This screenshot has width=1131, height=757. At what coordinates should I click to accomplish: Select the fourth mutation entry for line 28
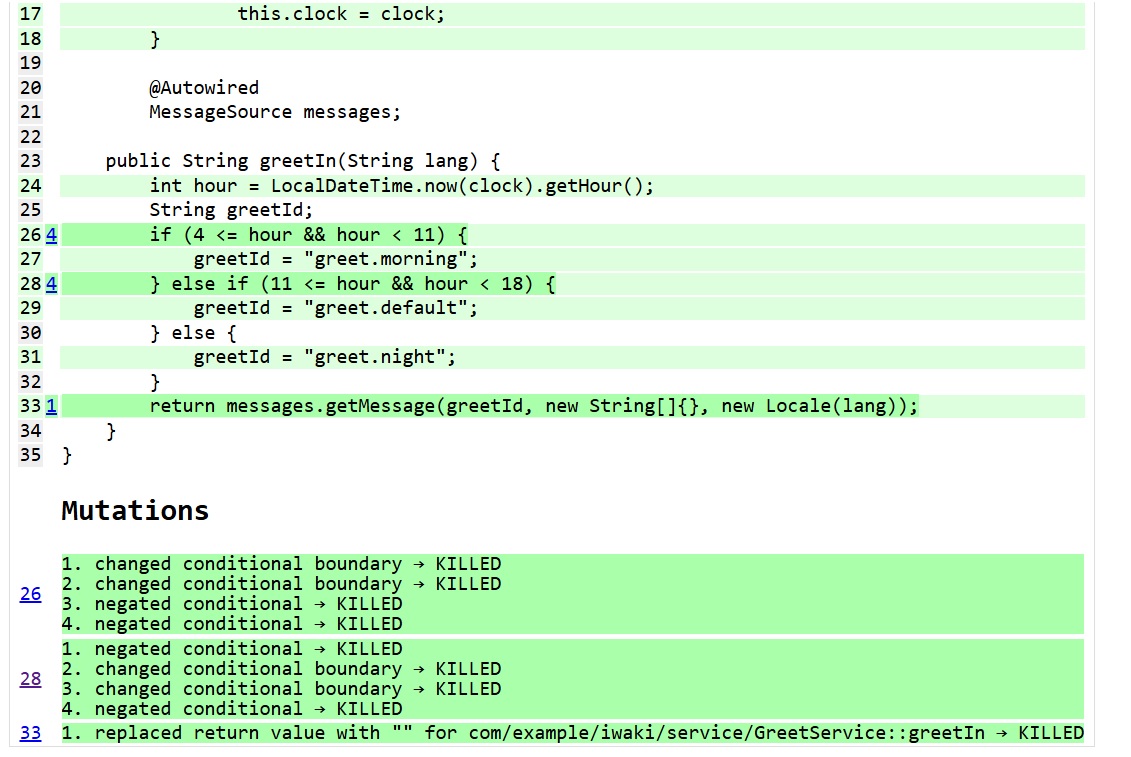pyautogui.click(x=232, y=709)
